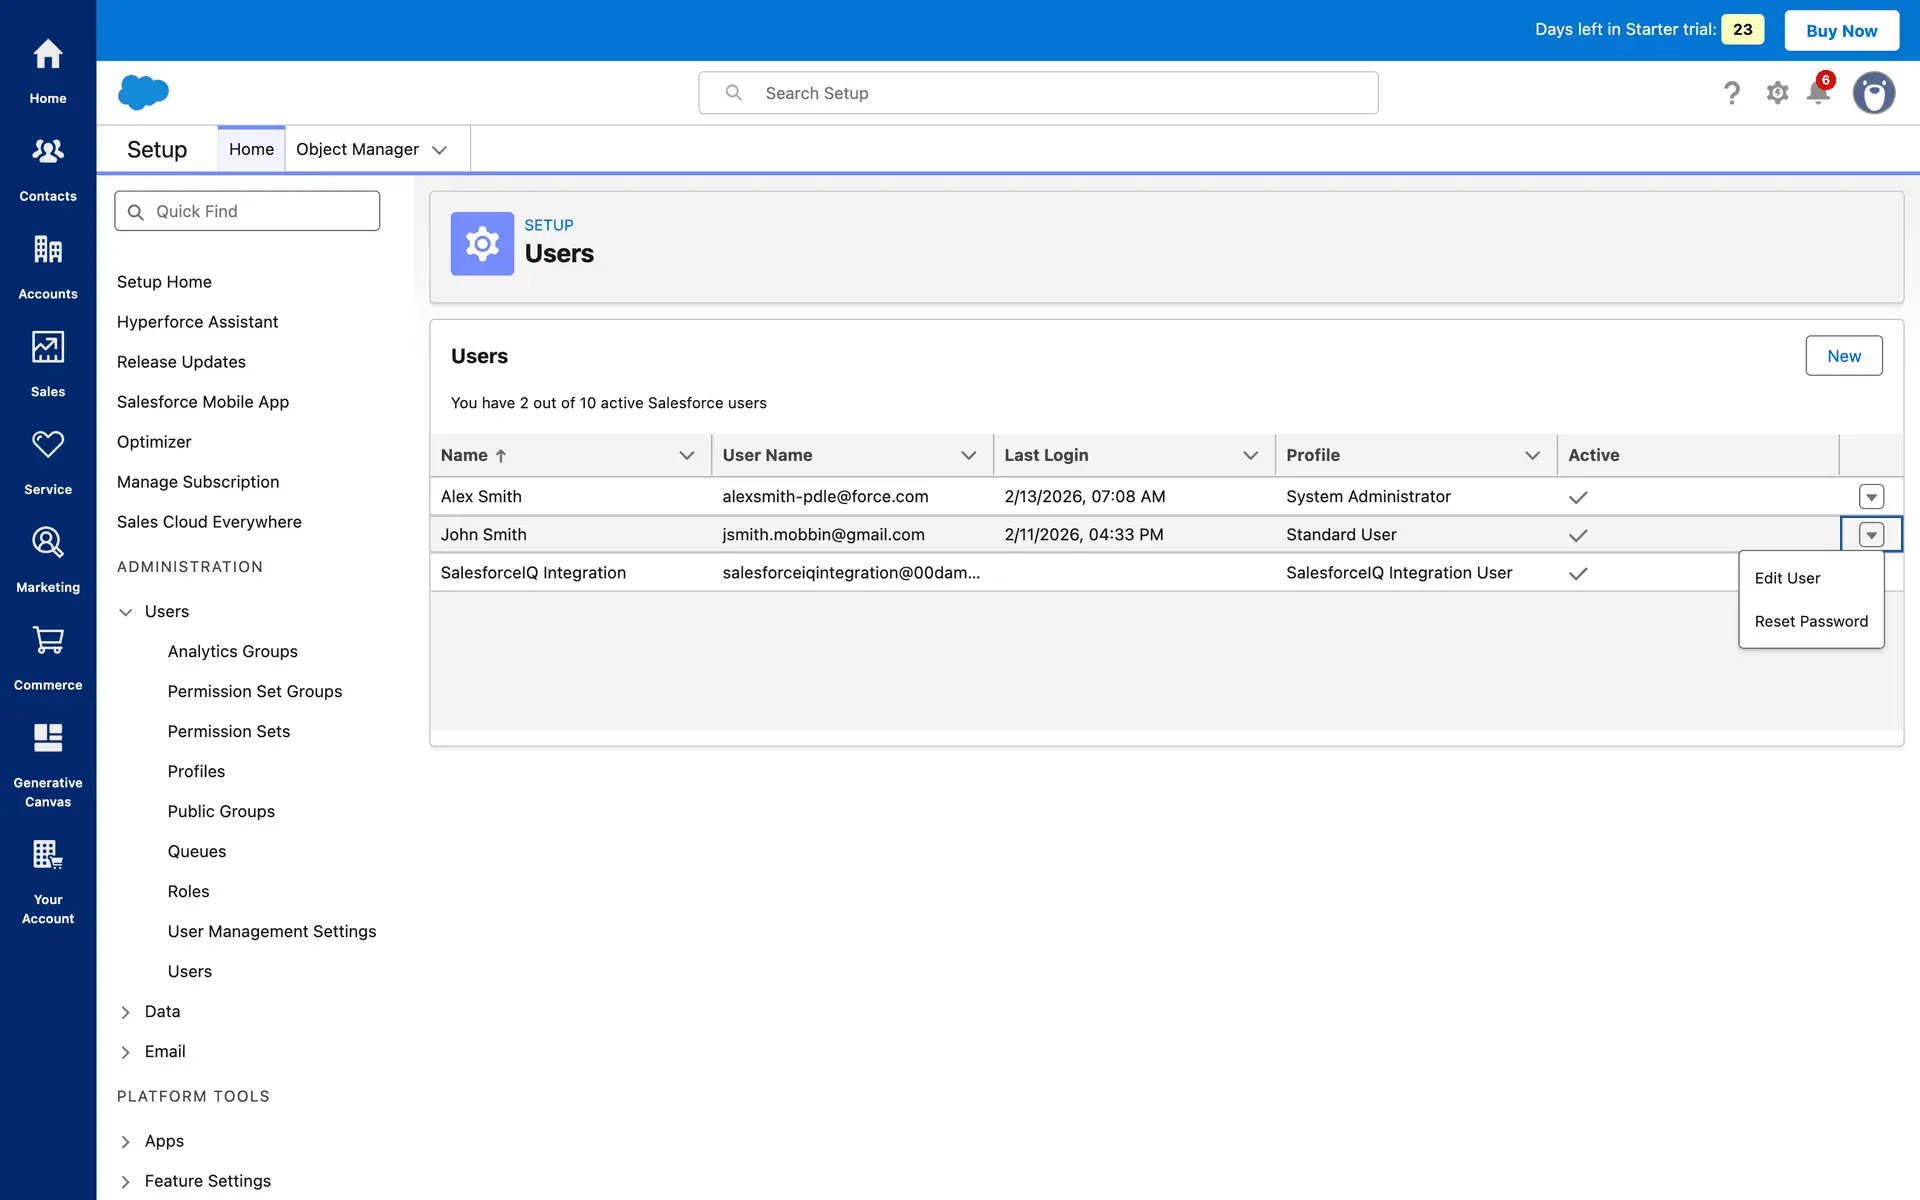The image size is (1920, 1200).
Task: Switch to the Object Manager tab
Action: (x=357, y=149)
